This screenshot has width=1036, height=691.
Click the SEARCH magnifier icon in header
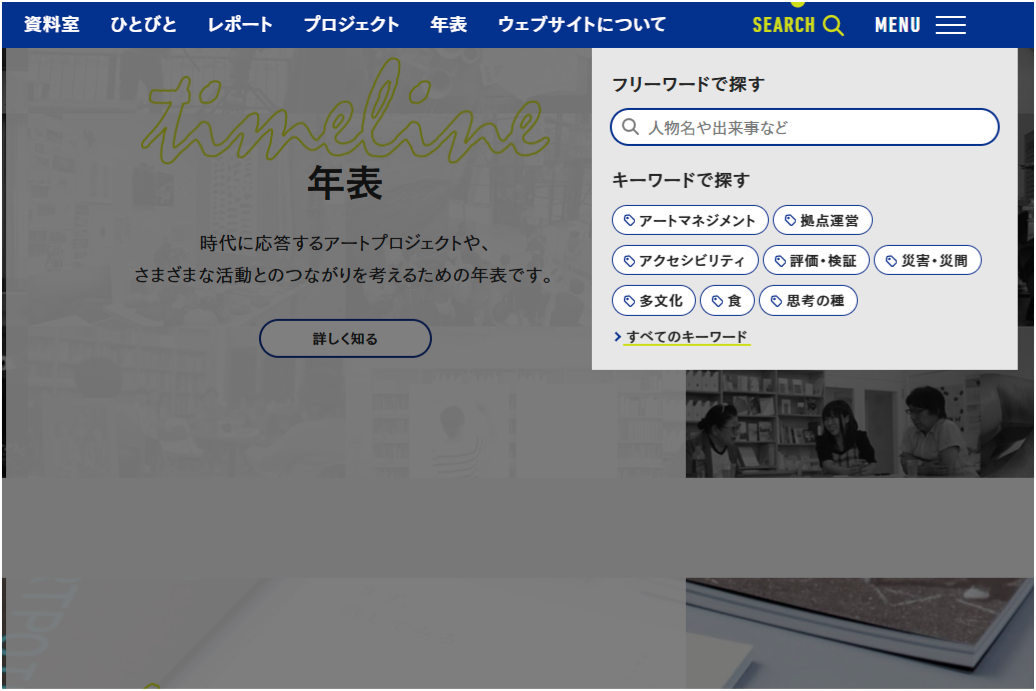(833, 26)
